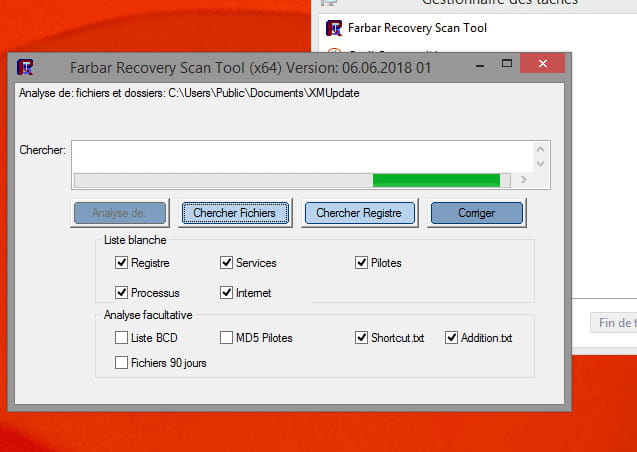Start a file search with Chercher Fichiers
Viewport: 637px width, 452px height.
tap(235, 213)
